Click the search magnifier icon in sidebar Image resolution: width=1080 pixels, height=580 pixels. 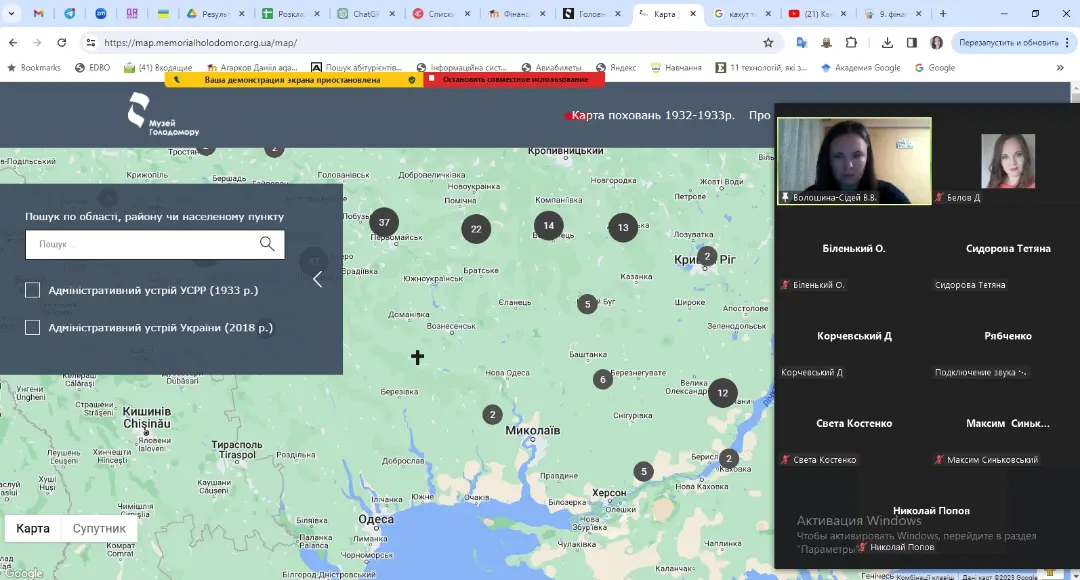[x=267, y=244]
